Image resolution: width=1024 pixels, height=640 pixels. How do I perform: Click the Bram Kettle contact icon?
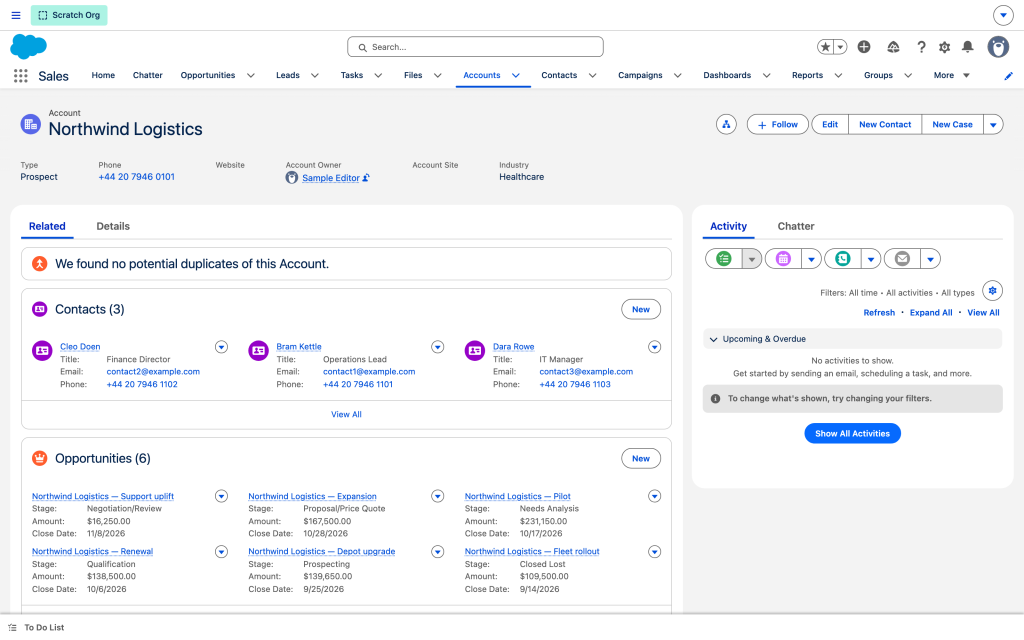(x=259, y=351)
